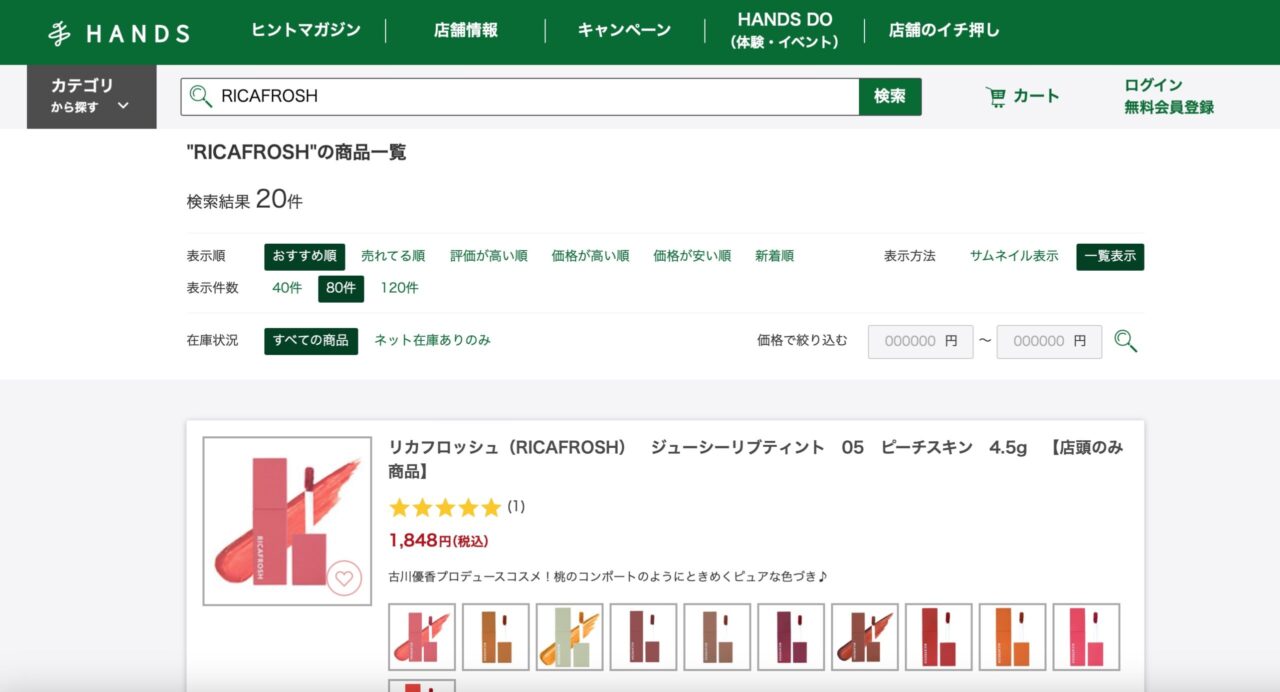This screenshot has width=1280, height=692.
Task: Open the ジューシーリプティント 05 product title
Action: click(x=755, y=459)
